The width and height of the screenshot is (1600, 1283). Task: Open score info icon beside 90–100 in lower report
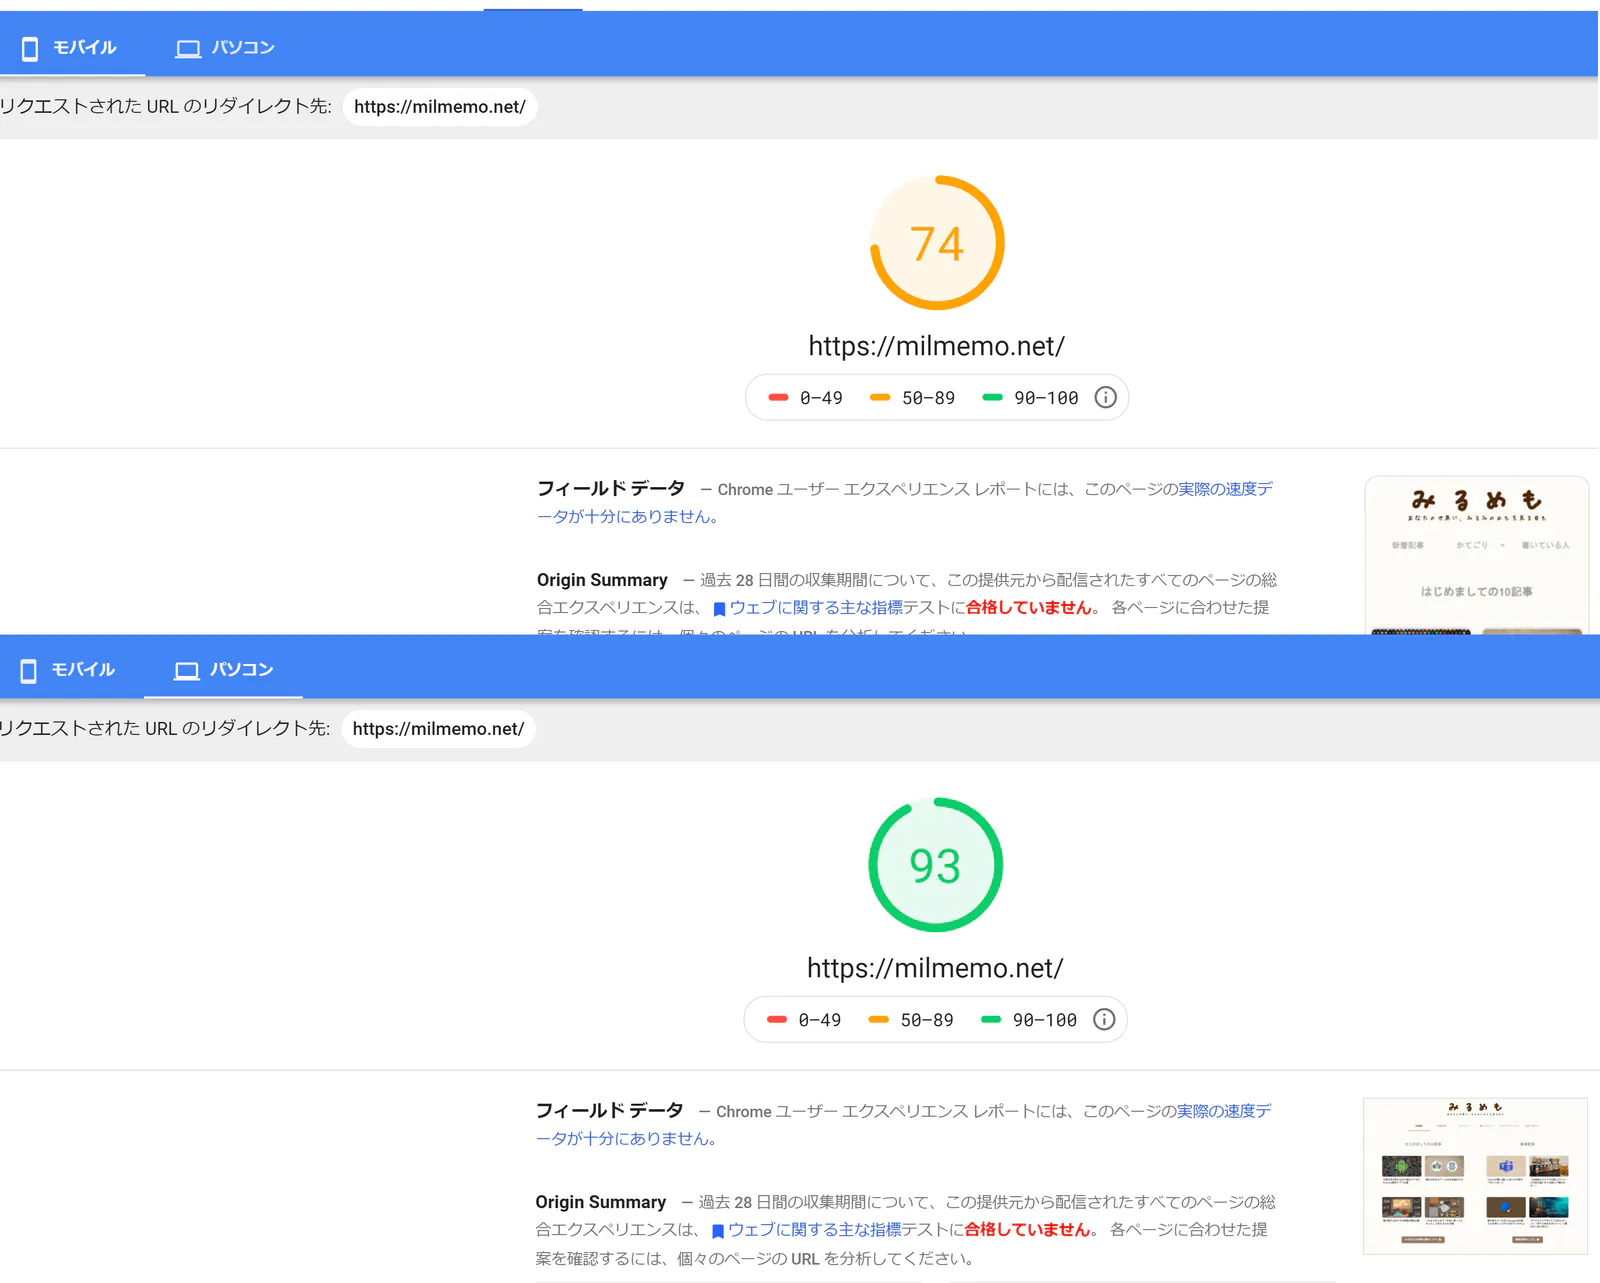(1104, 1019)
